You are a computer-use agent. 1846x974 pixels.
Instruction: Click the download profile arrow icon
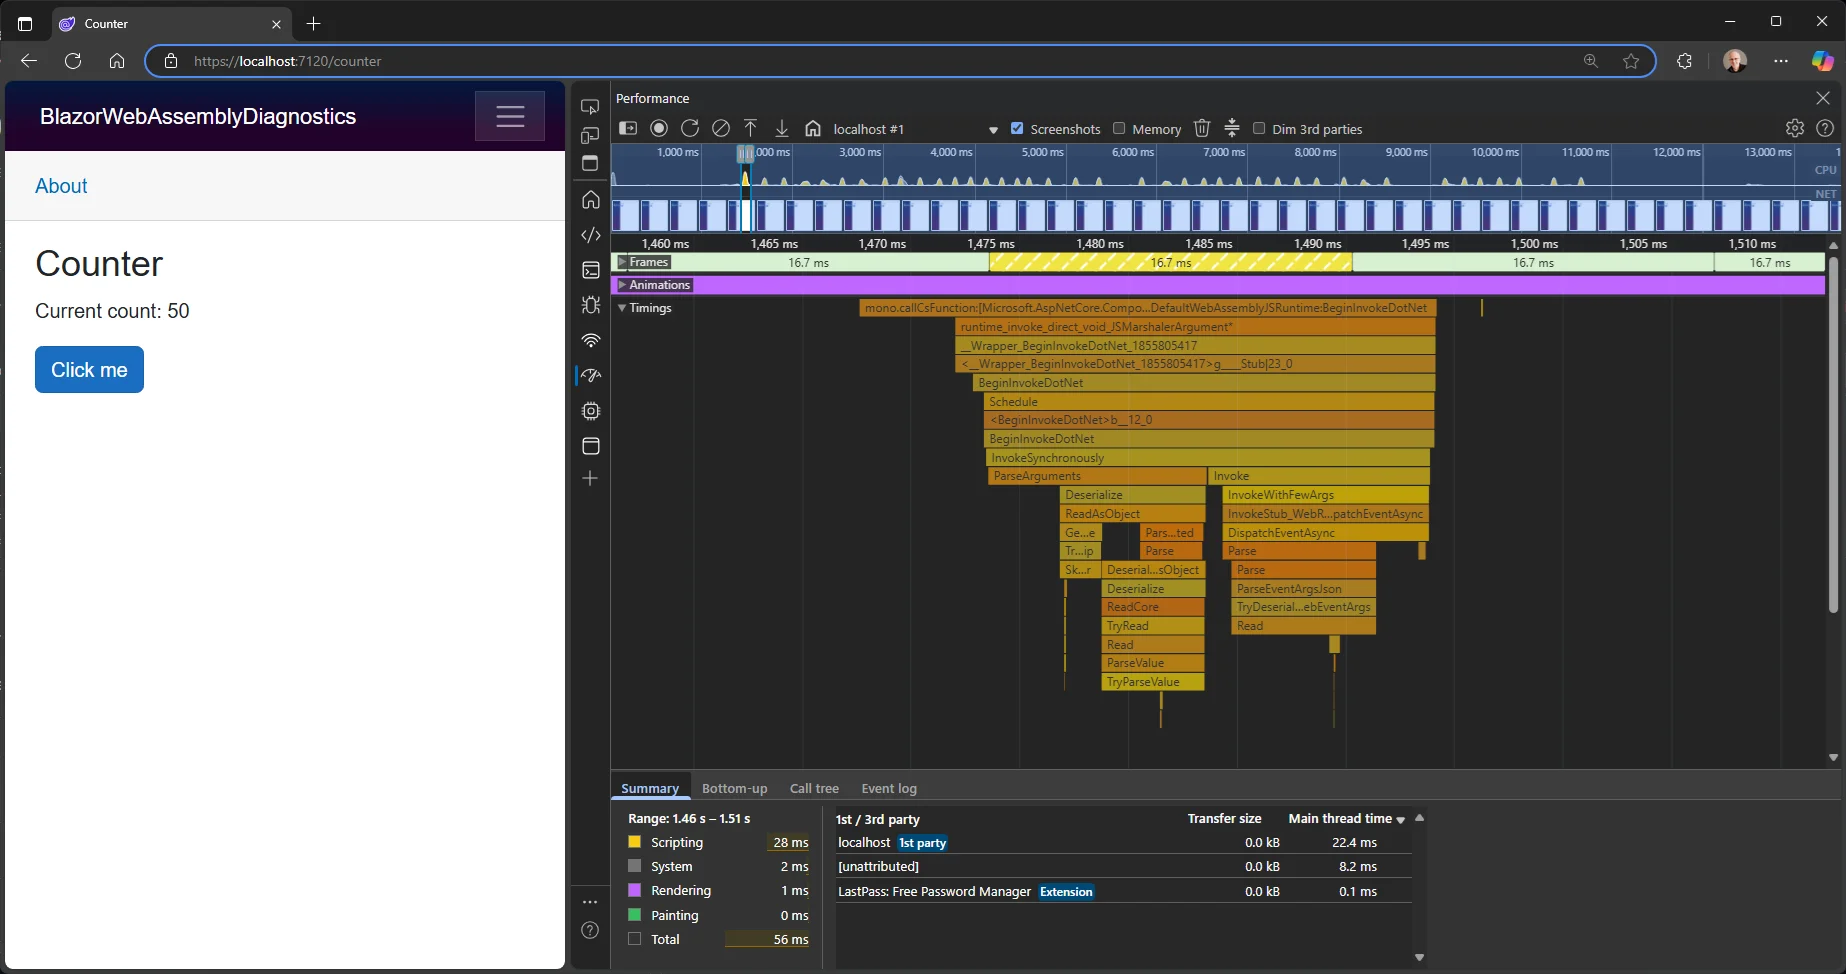click(782, 128)
